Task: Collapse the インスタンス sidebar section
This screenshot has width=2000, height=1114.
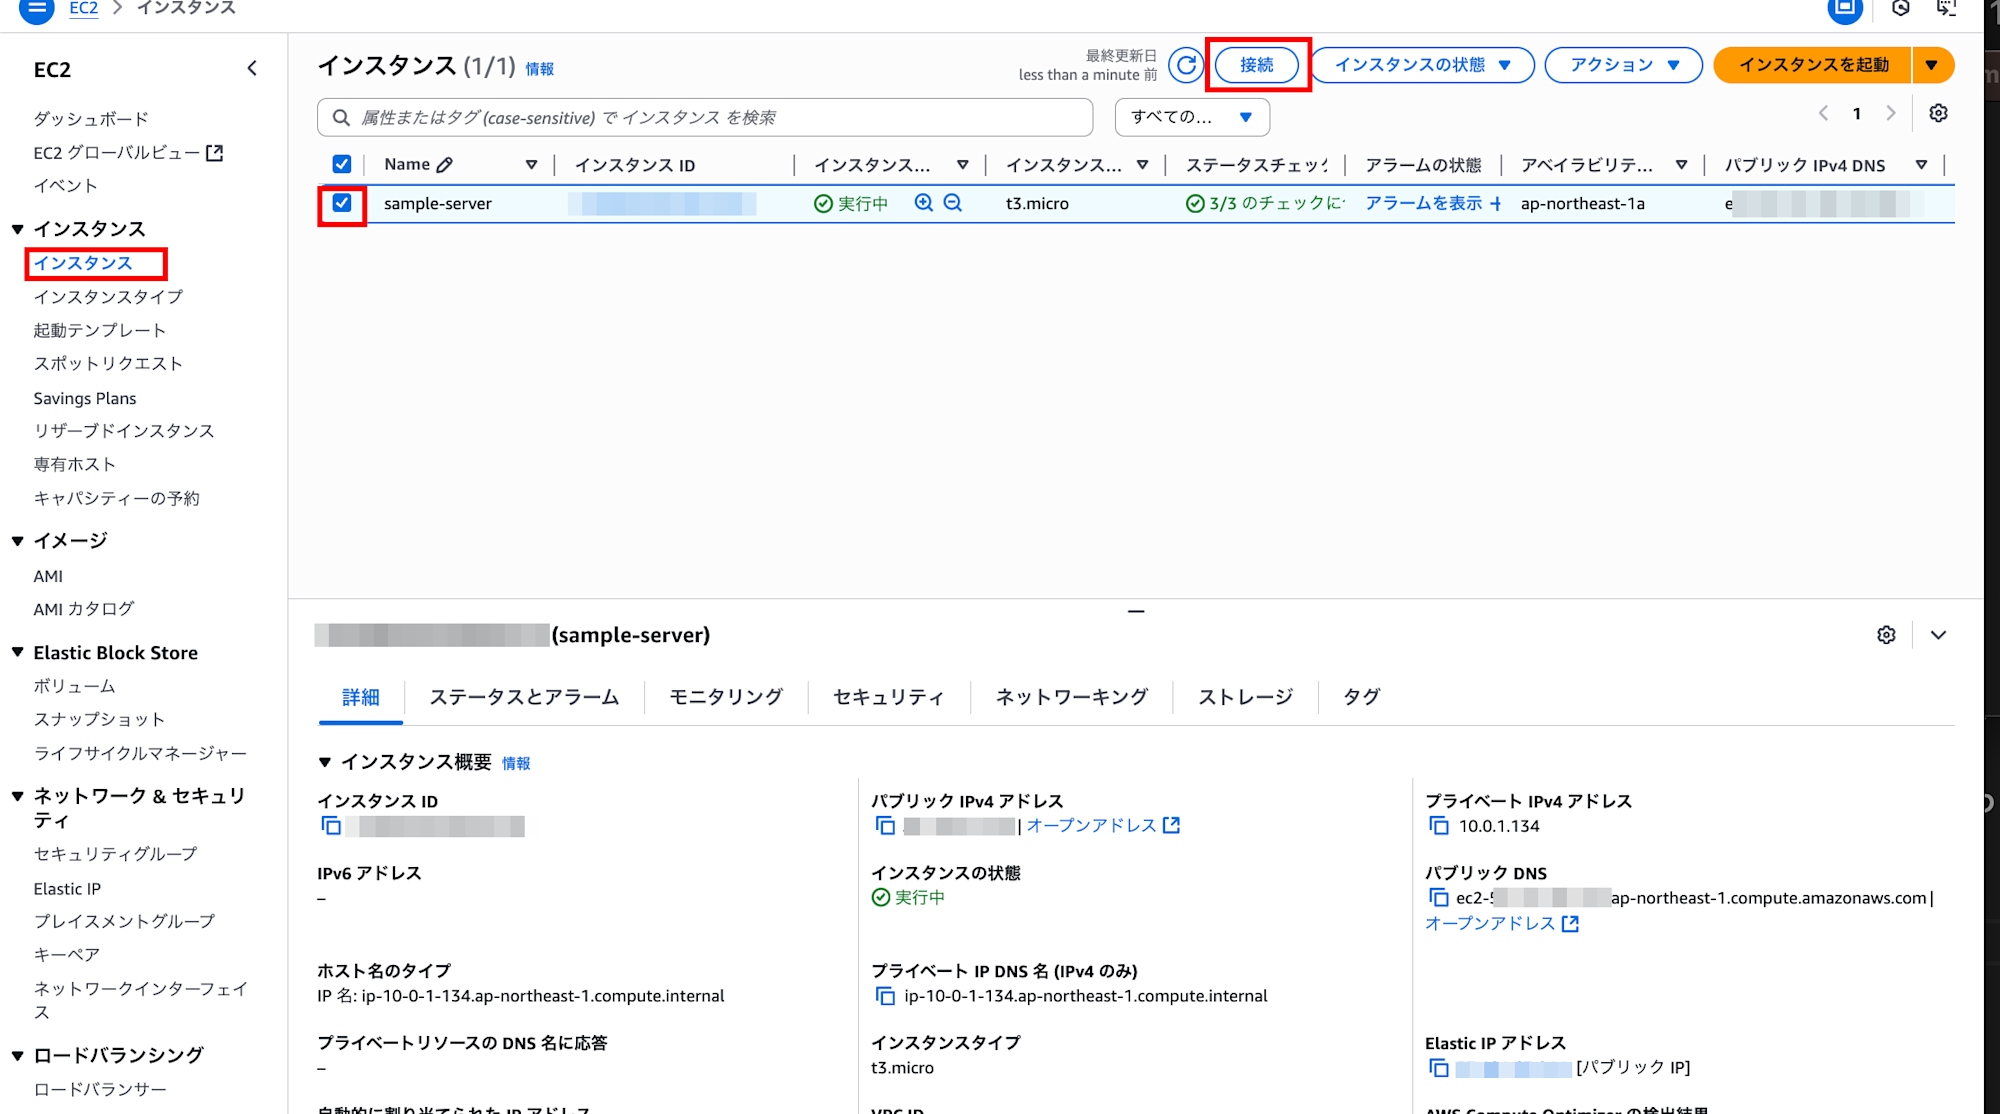Action: point(18,229)
